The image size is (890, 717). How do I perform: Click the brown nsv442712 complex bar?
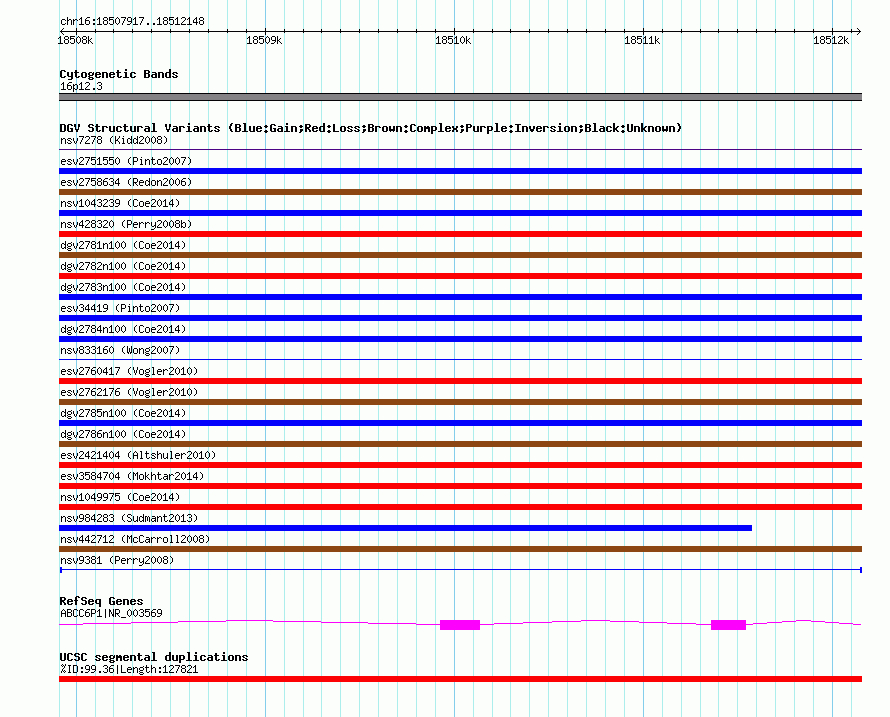460,549
